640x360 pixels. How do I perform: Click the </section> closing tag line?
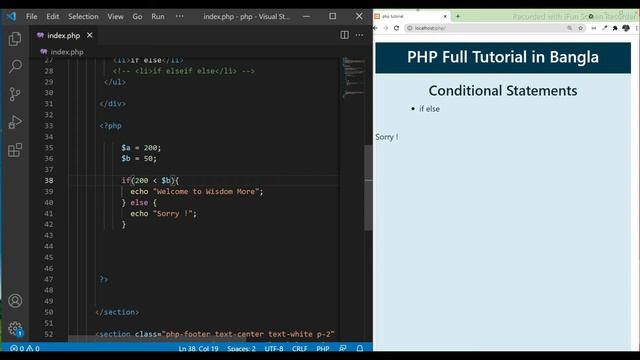(x=117, y=312)
